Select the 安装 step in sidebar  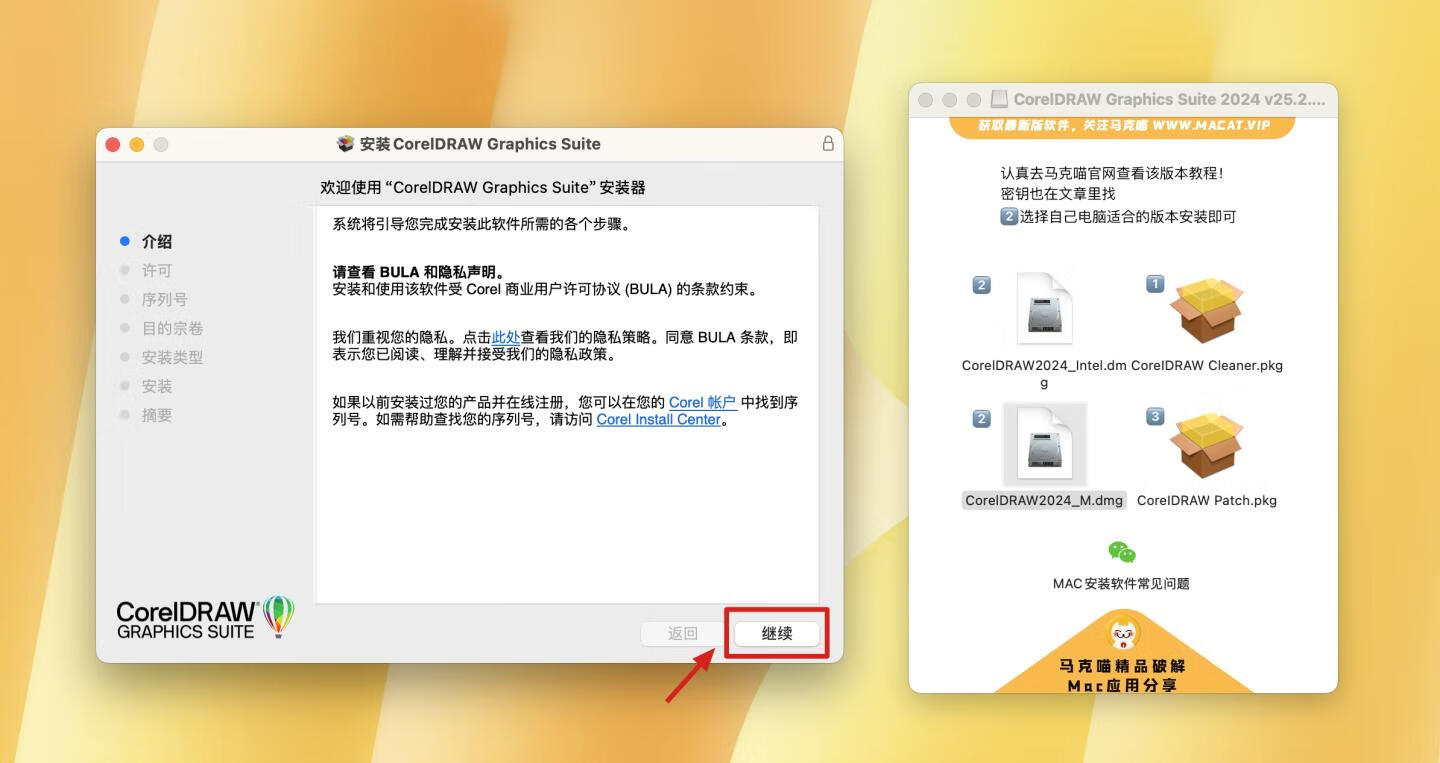pyautogui.click(x=157, y=386)
